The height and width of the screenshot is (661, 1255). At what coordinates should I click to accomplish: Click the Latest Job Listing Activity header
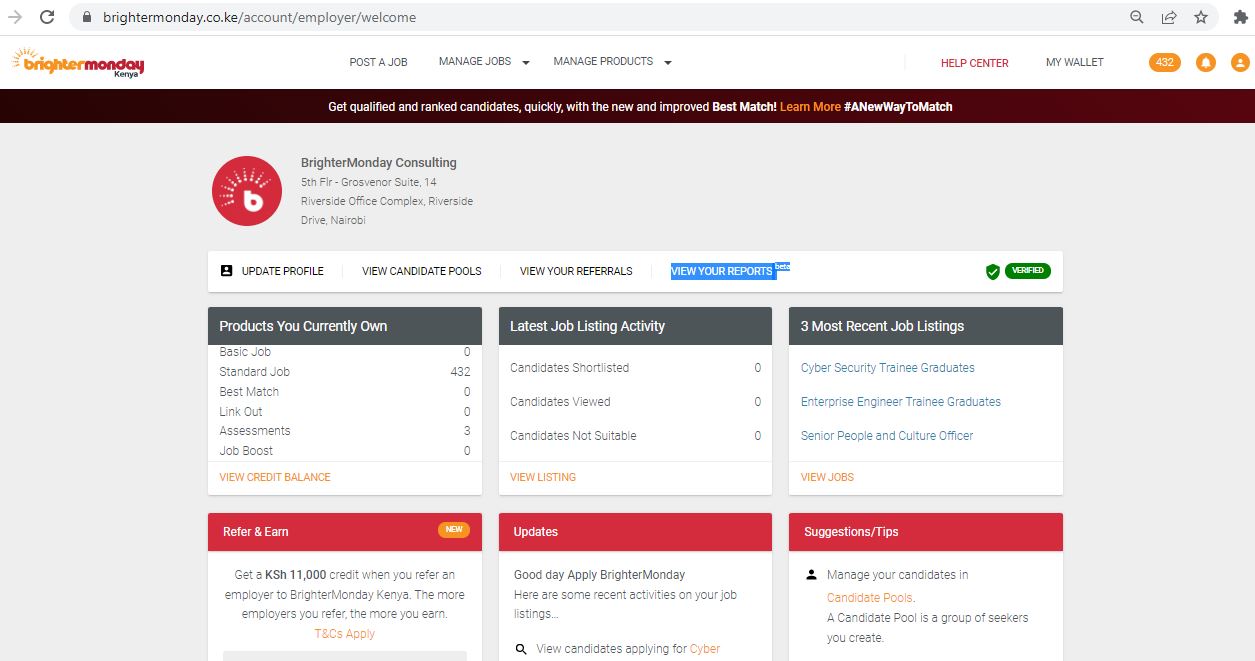click(x=635, y=326)
